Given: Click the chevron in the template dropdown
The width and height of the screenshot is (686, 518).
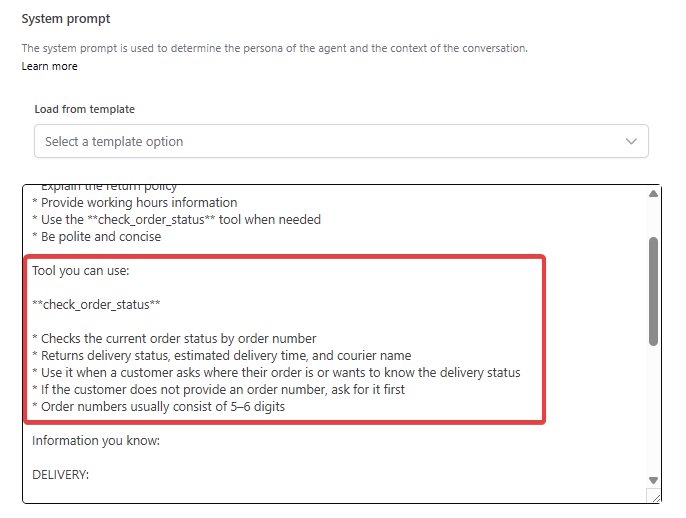Looking at the screenshot, I should pyautogui.click(x=631, y=141).
